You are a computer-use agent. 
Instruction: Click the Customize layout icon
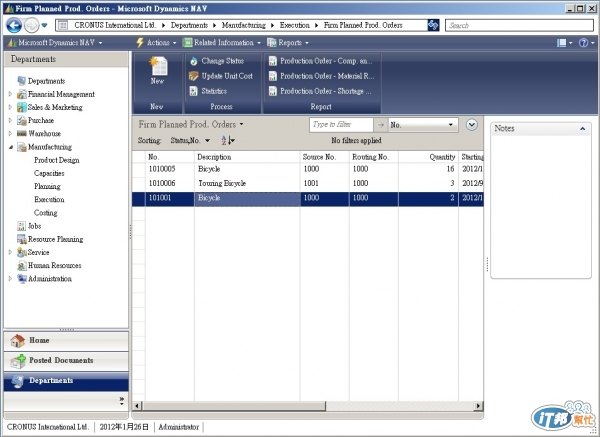point(564,43)
